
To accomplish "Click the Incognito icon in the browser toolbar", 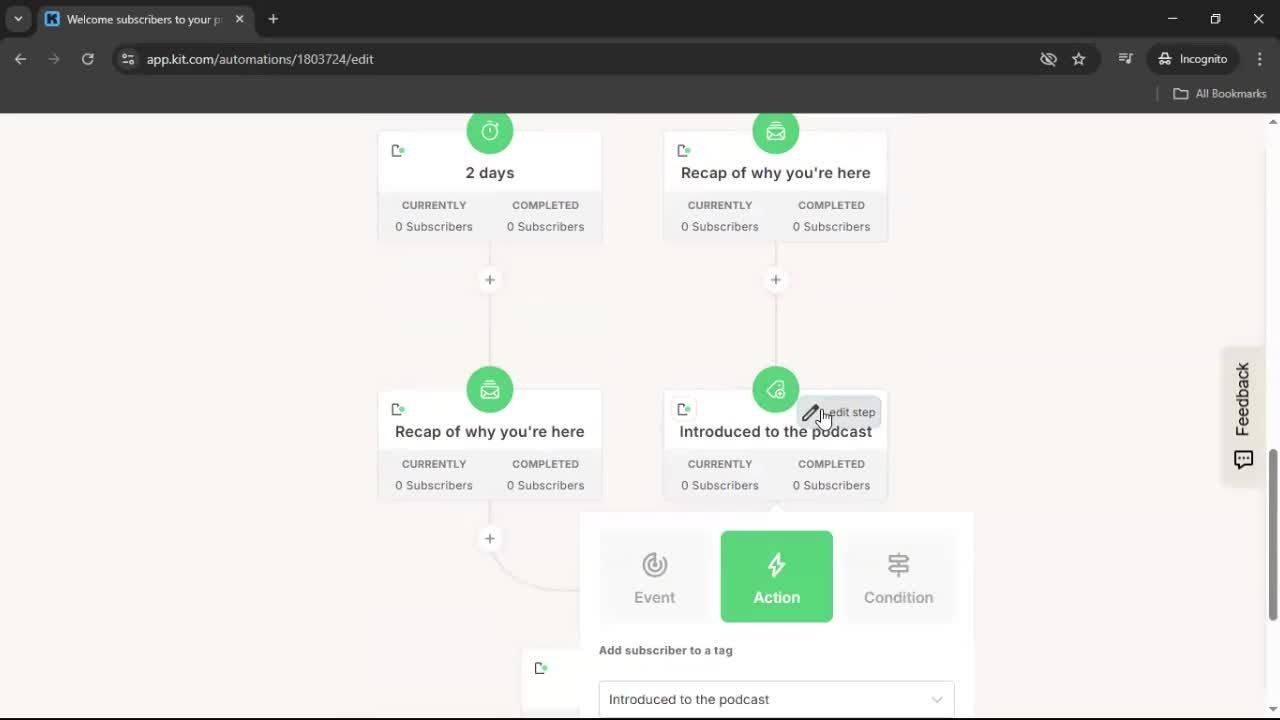I will pos(1166,58).
